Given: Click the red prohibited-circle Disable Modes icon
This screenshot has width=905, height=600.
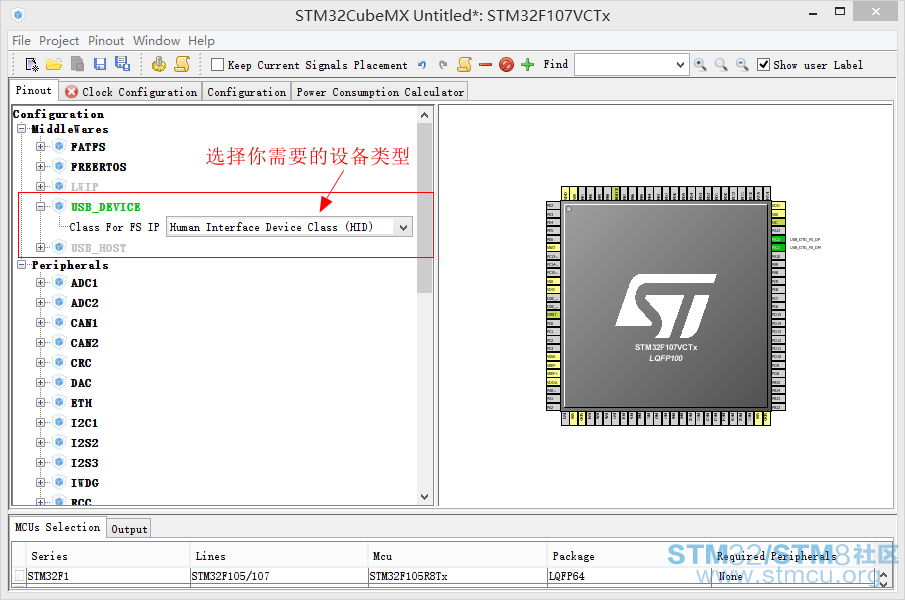Looking at the screenshot, I should 506,65.
